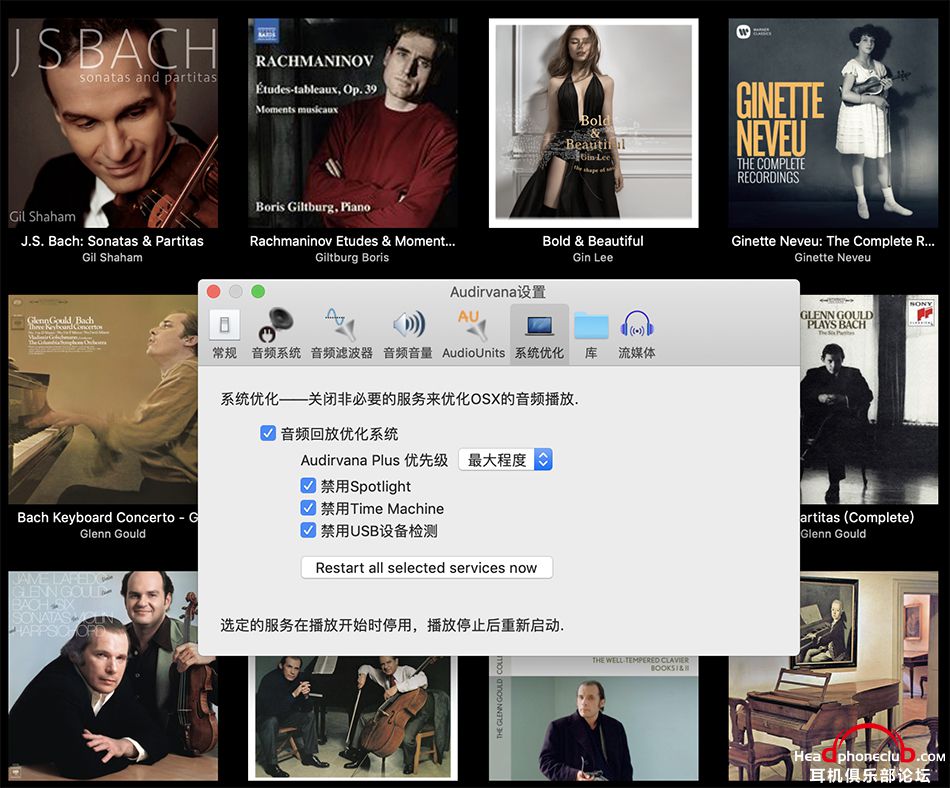Open the harpsichord room painting album cover
950x788 pixels.
(x=833, y=676)
